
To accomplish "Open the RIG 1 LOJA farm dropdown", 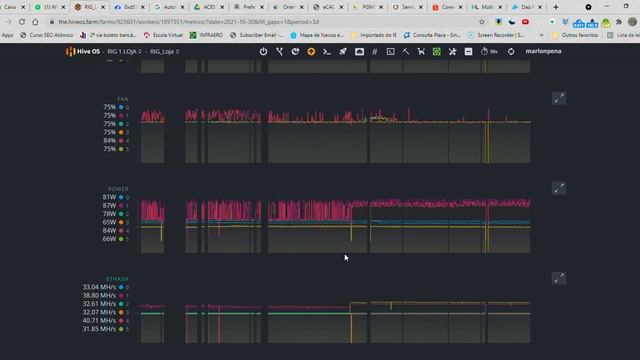I will [x=124, y=51].
